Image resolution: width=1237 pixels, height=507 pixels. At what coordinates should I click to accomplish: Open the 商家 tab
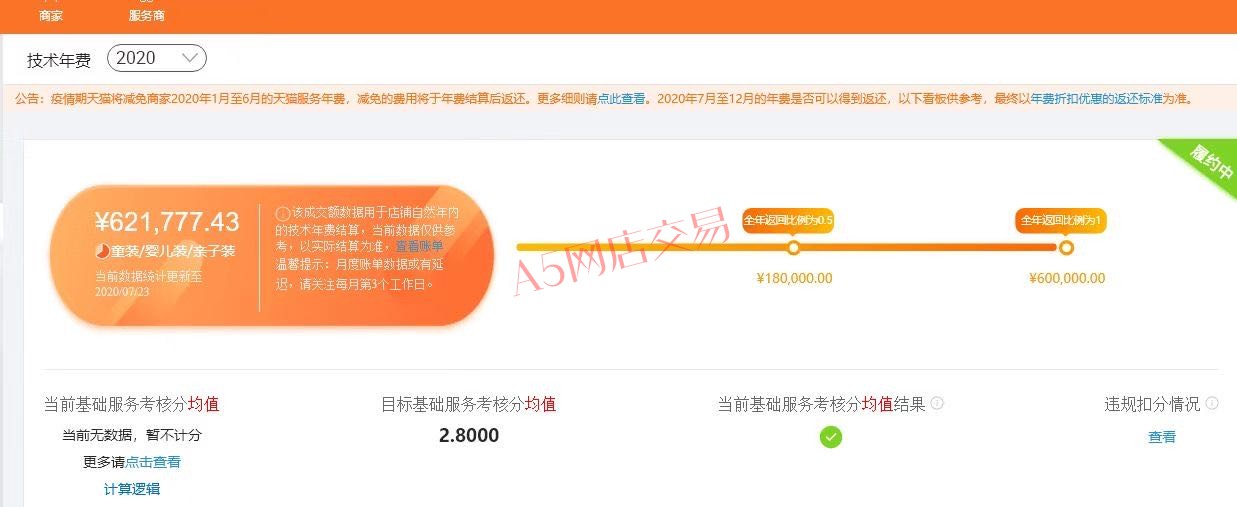[51, 16]
